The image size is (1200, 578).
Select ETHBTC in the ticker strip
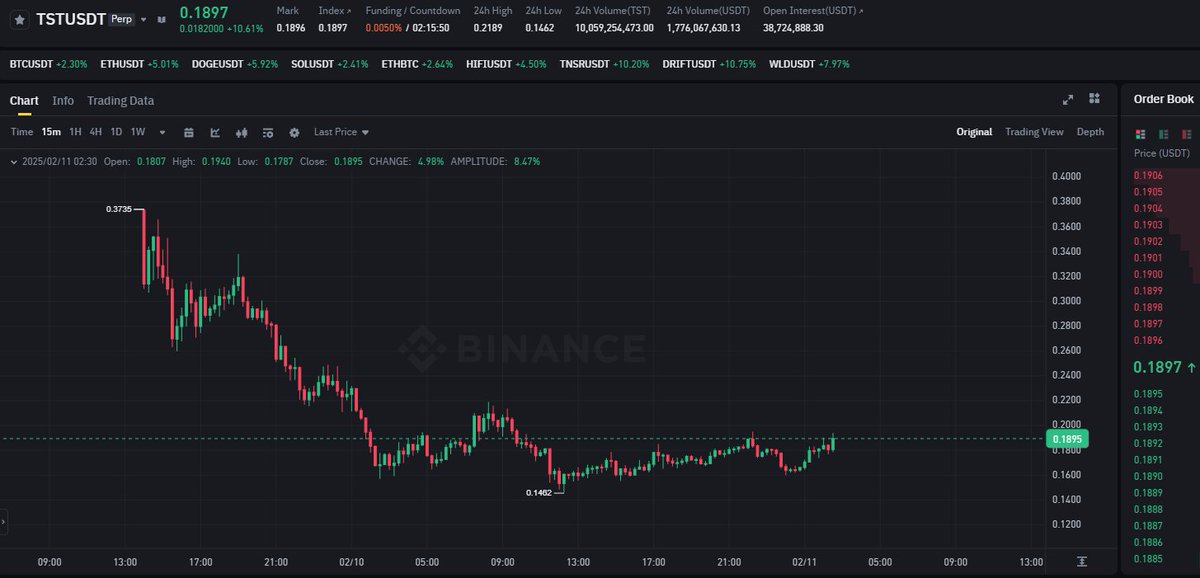point(417,64)
